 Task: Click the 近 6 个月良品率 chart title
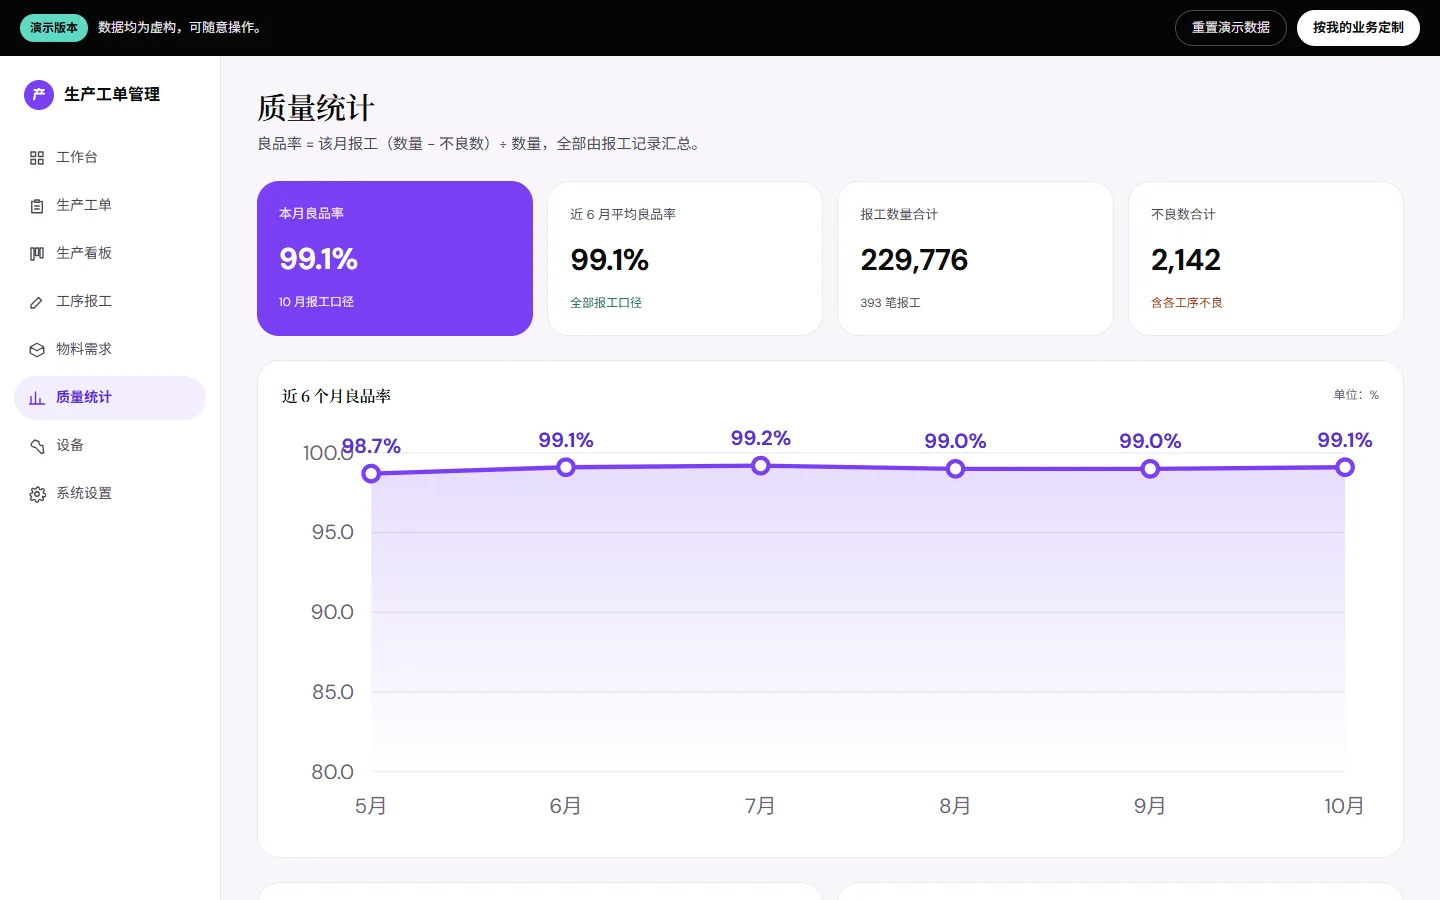[336, 396]
